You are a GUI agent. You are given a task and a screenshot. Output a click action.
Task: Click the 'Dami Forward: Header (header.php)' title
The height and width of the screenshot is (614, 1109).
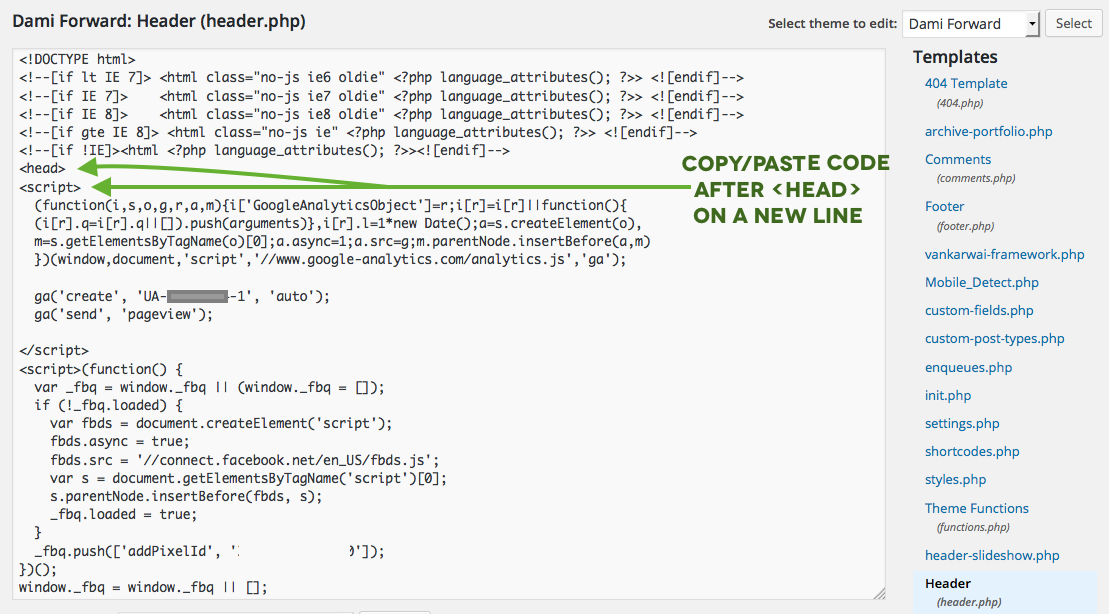(x=159, y=21)
